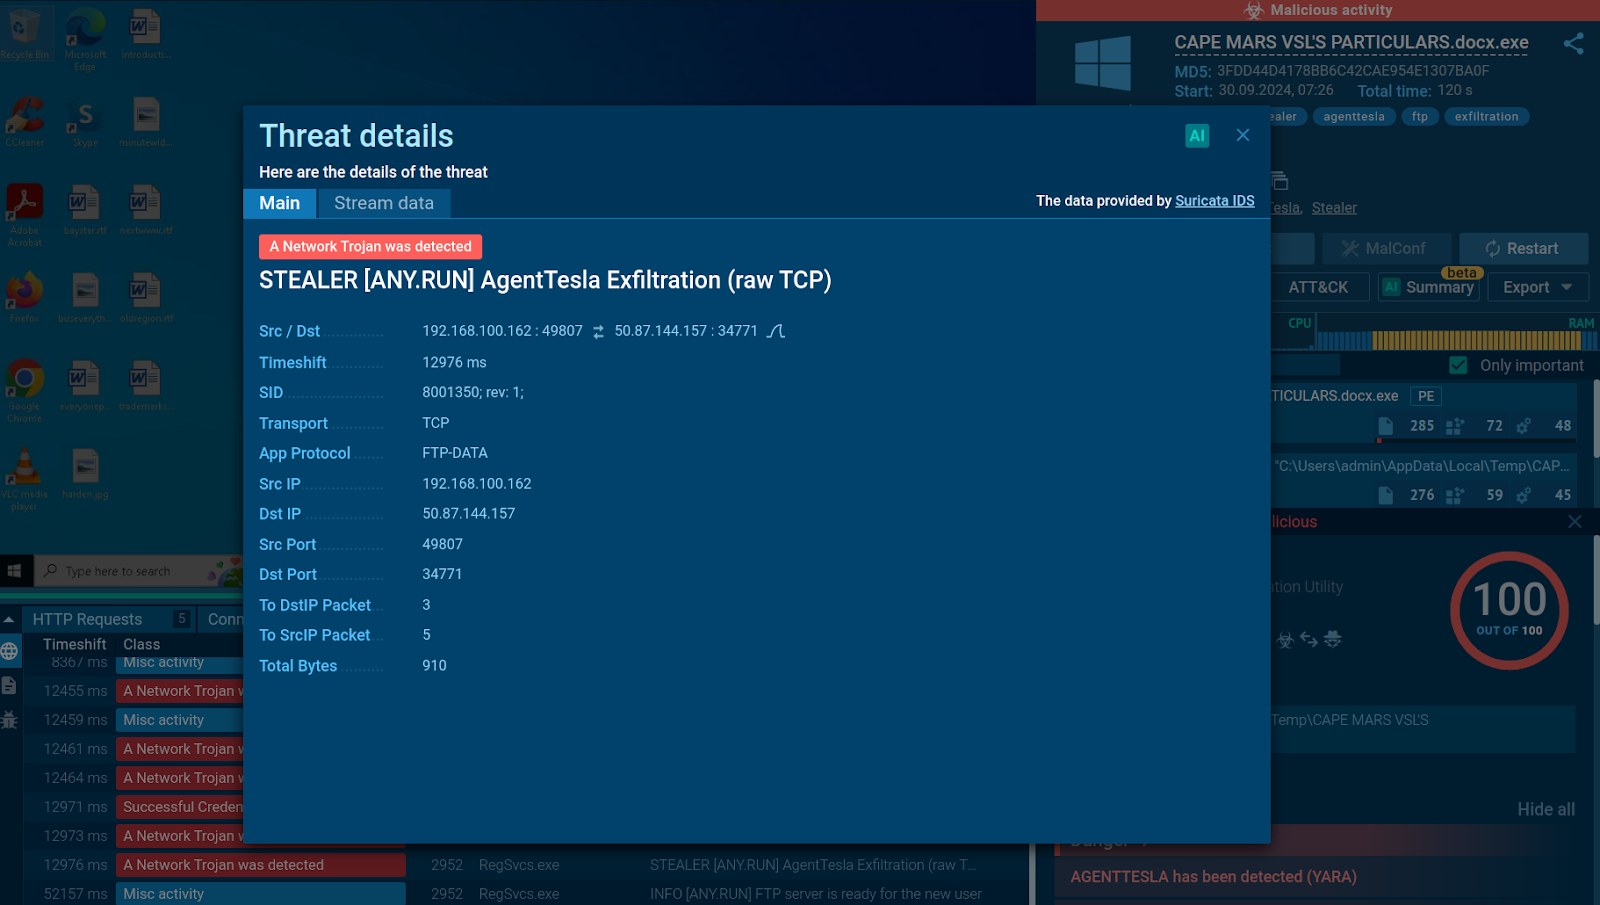Click the Timeshift column header

point(74,645)
